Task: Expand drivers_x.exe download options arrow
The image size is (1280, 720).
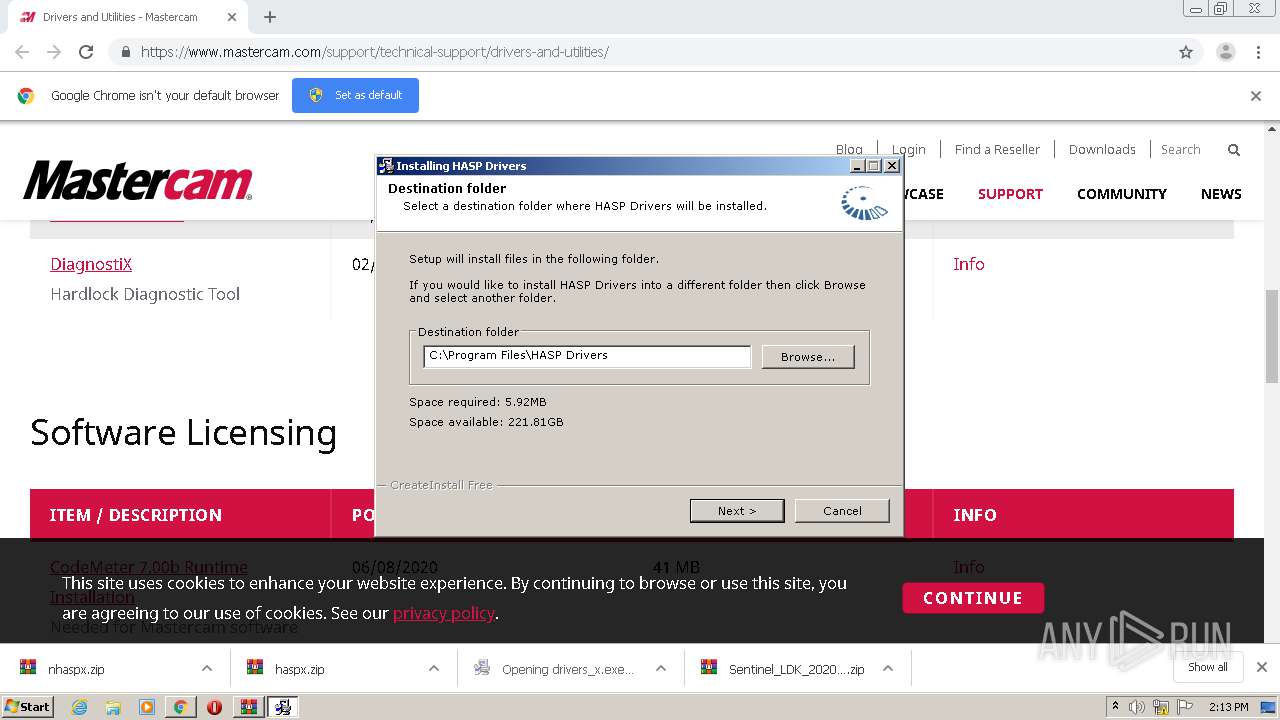Action: point(661,669)
